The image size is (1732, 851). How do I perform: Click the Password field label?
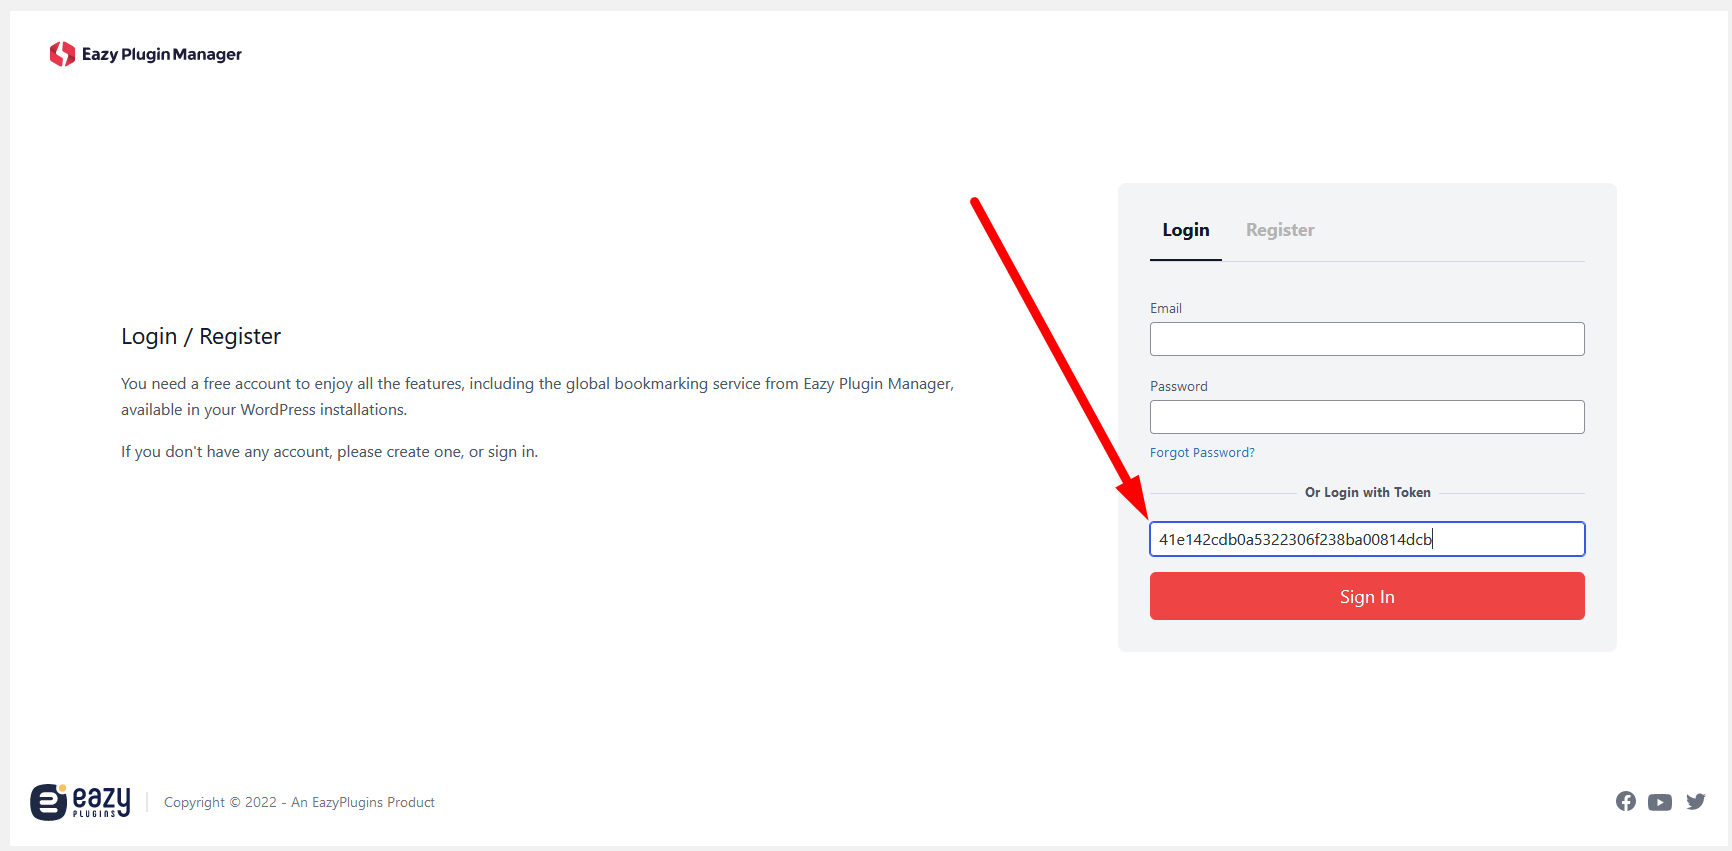pyautogui.click(x=1178, y=387)
